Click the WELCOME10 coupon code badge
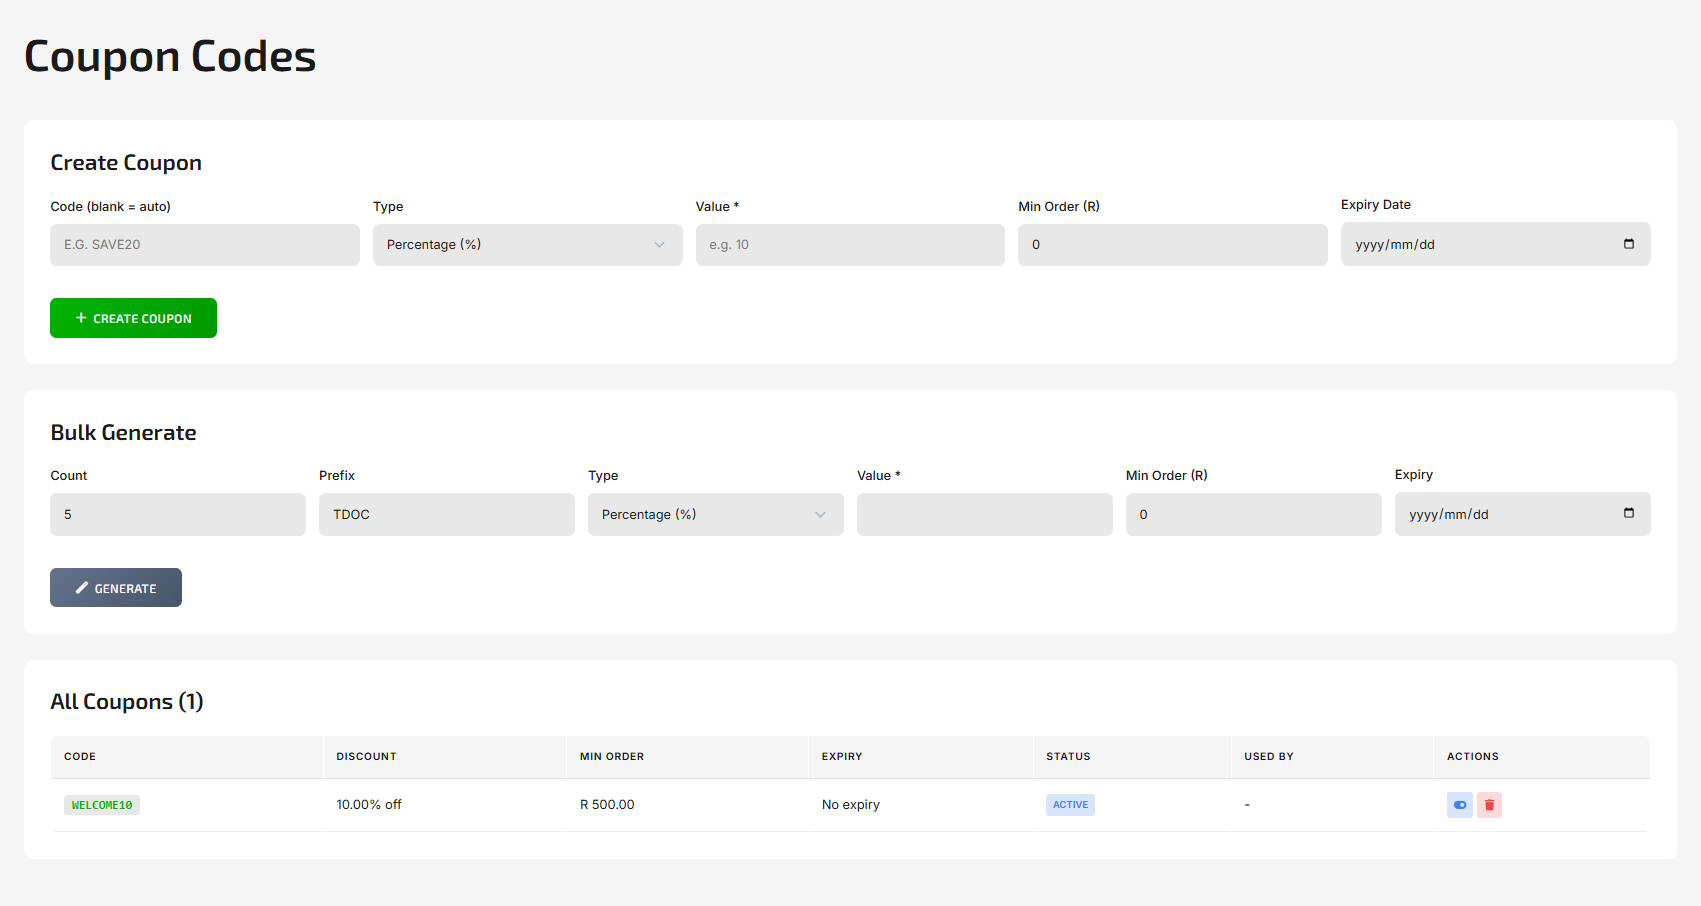Viewport: 1701px width, 906px height. [102, 805]
